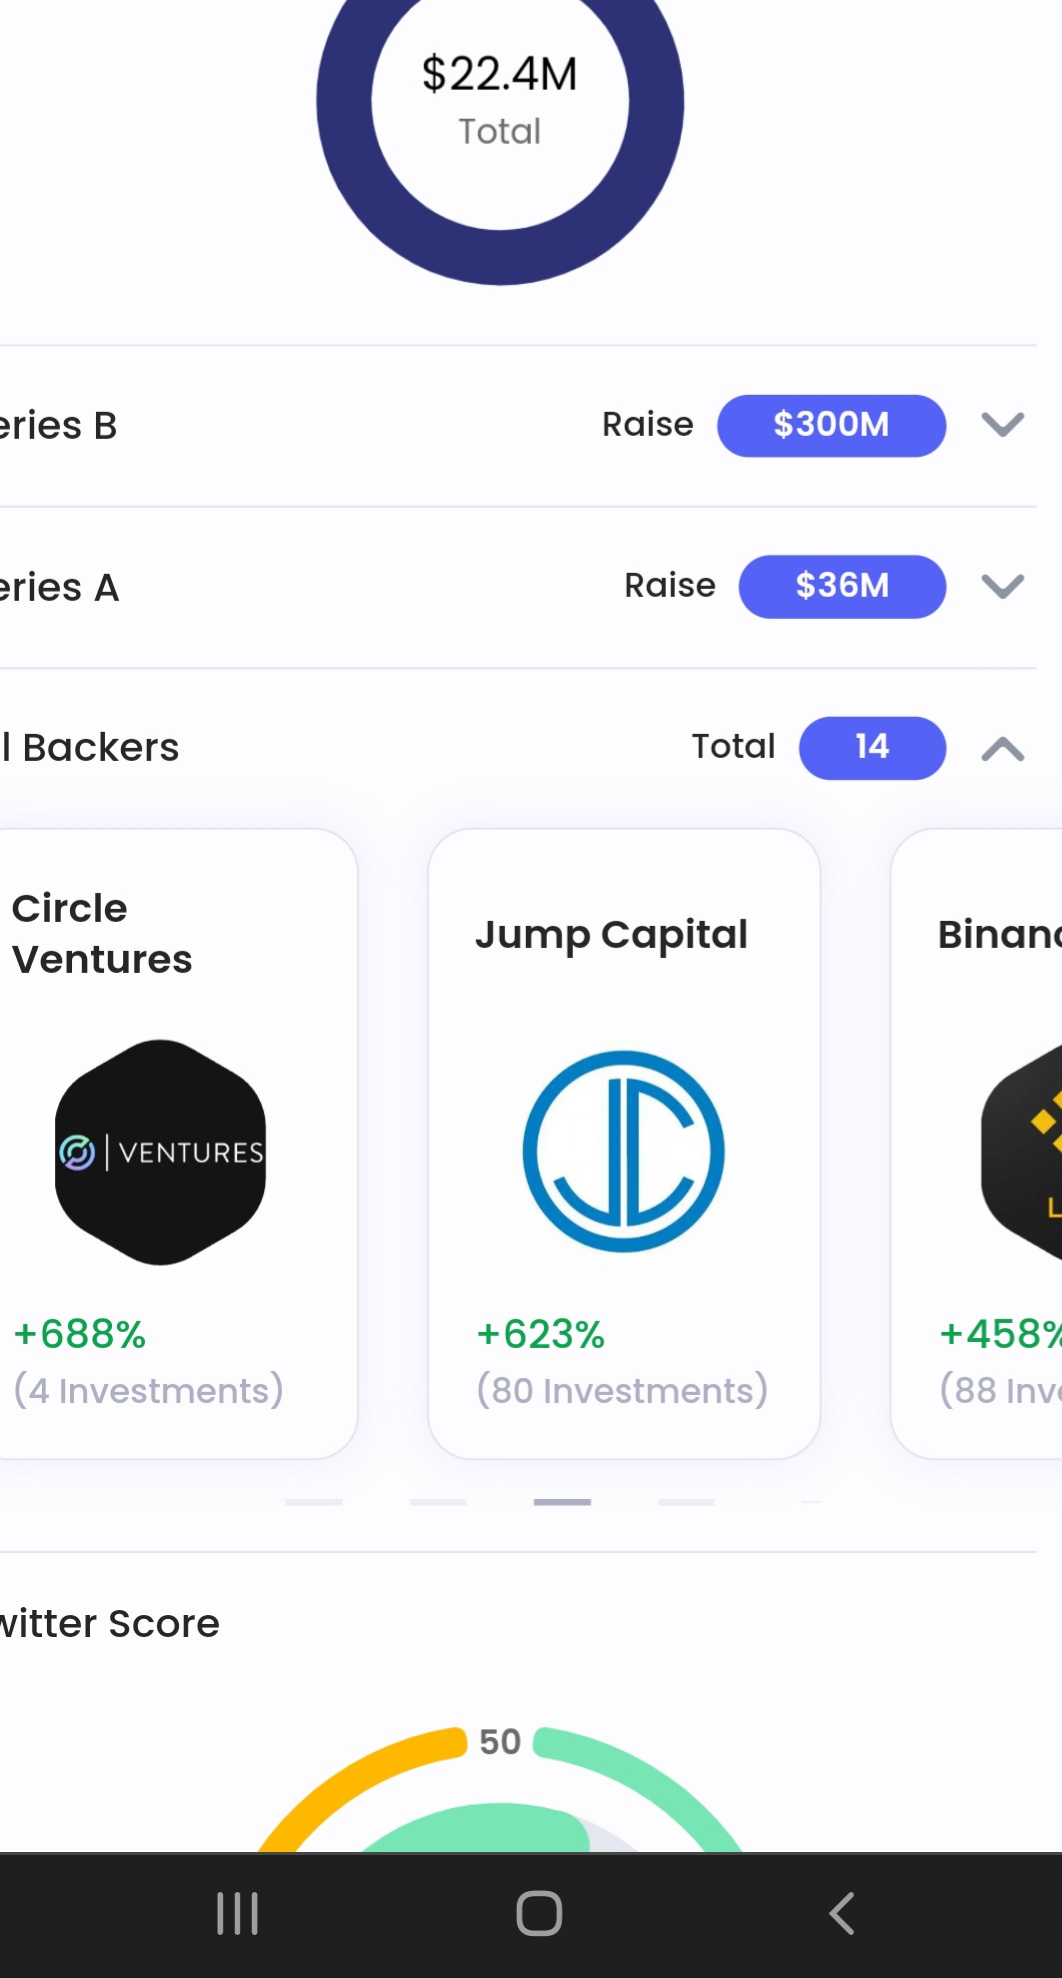Collapse the Backers section chevron

[x=1002, y=748]
